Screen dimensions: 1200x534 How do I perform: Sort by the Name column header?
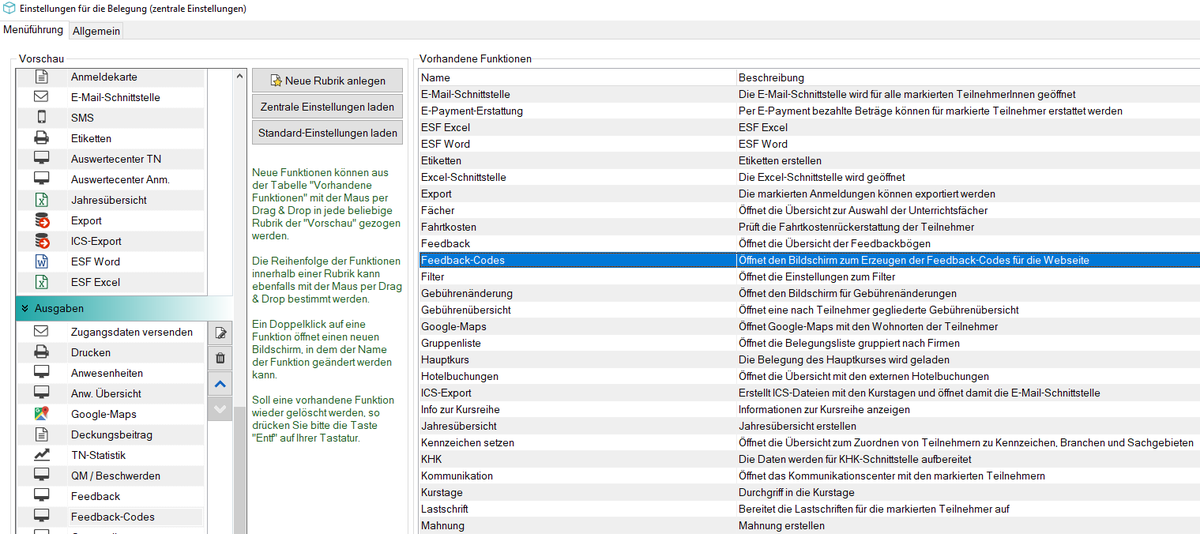[x=577, y=77]
